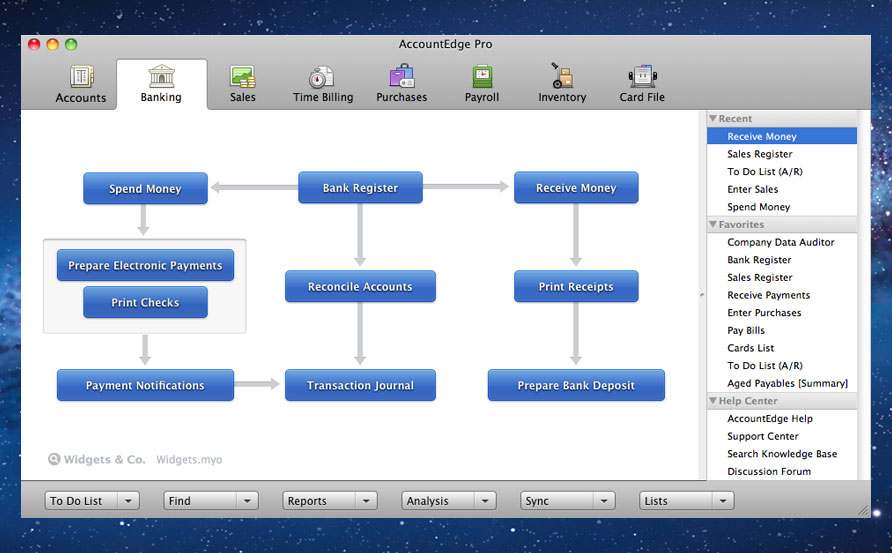Select Sales Register under Recent
Image resolution: width=892 pixels, height=553 pixels.
coord(782,154)
